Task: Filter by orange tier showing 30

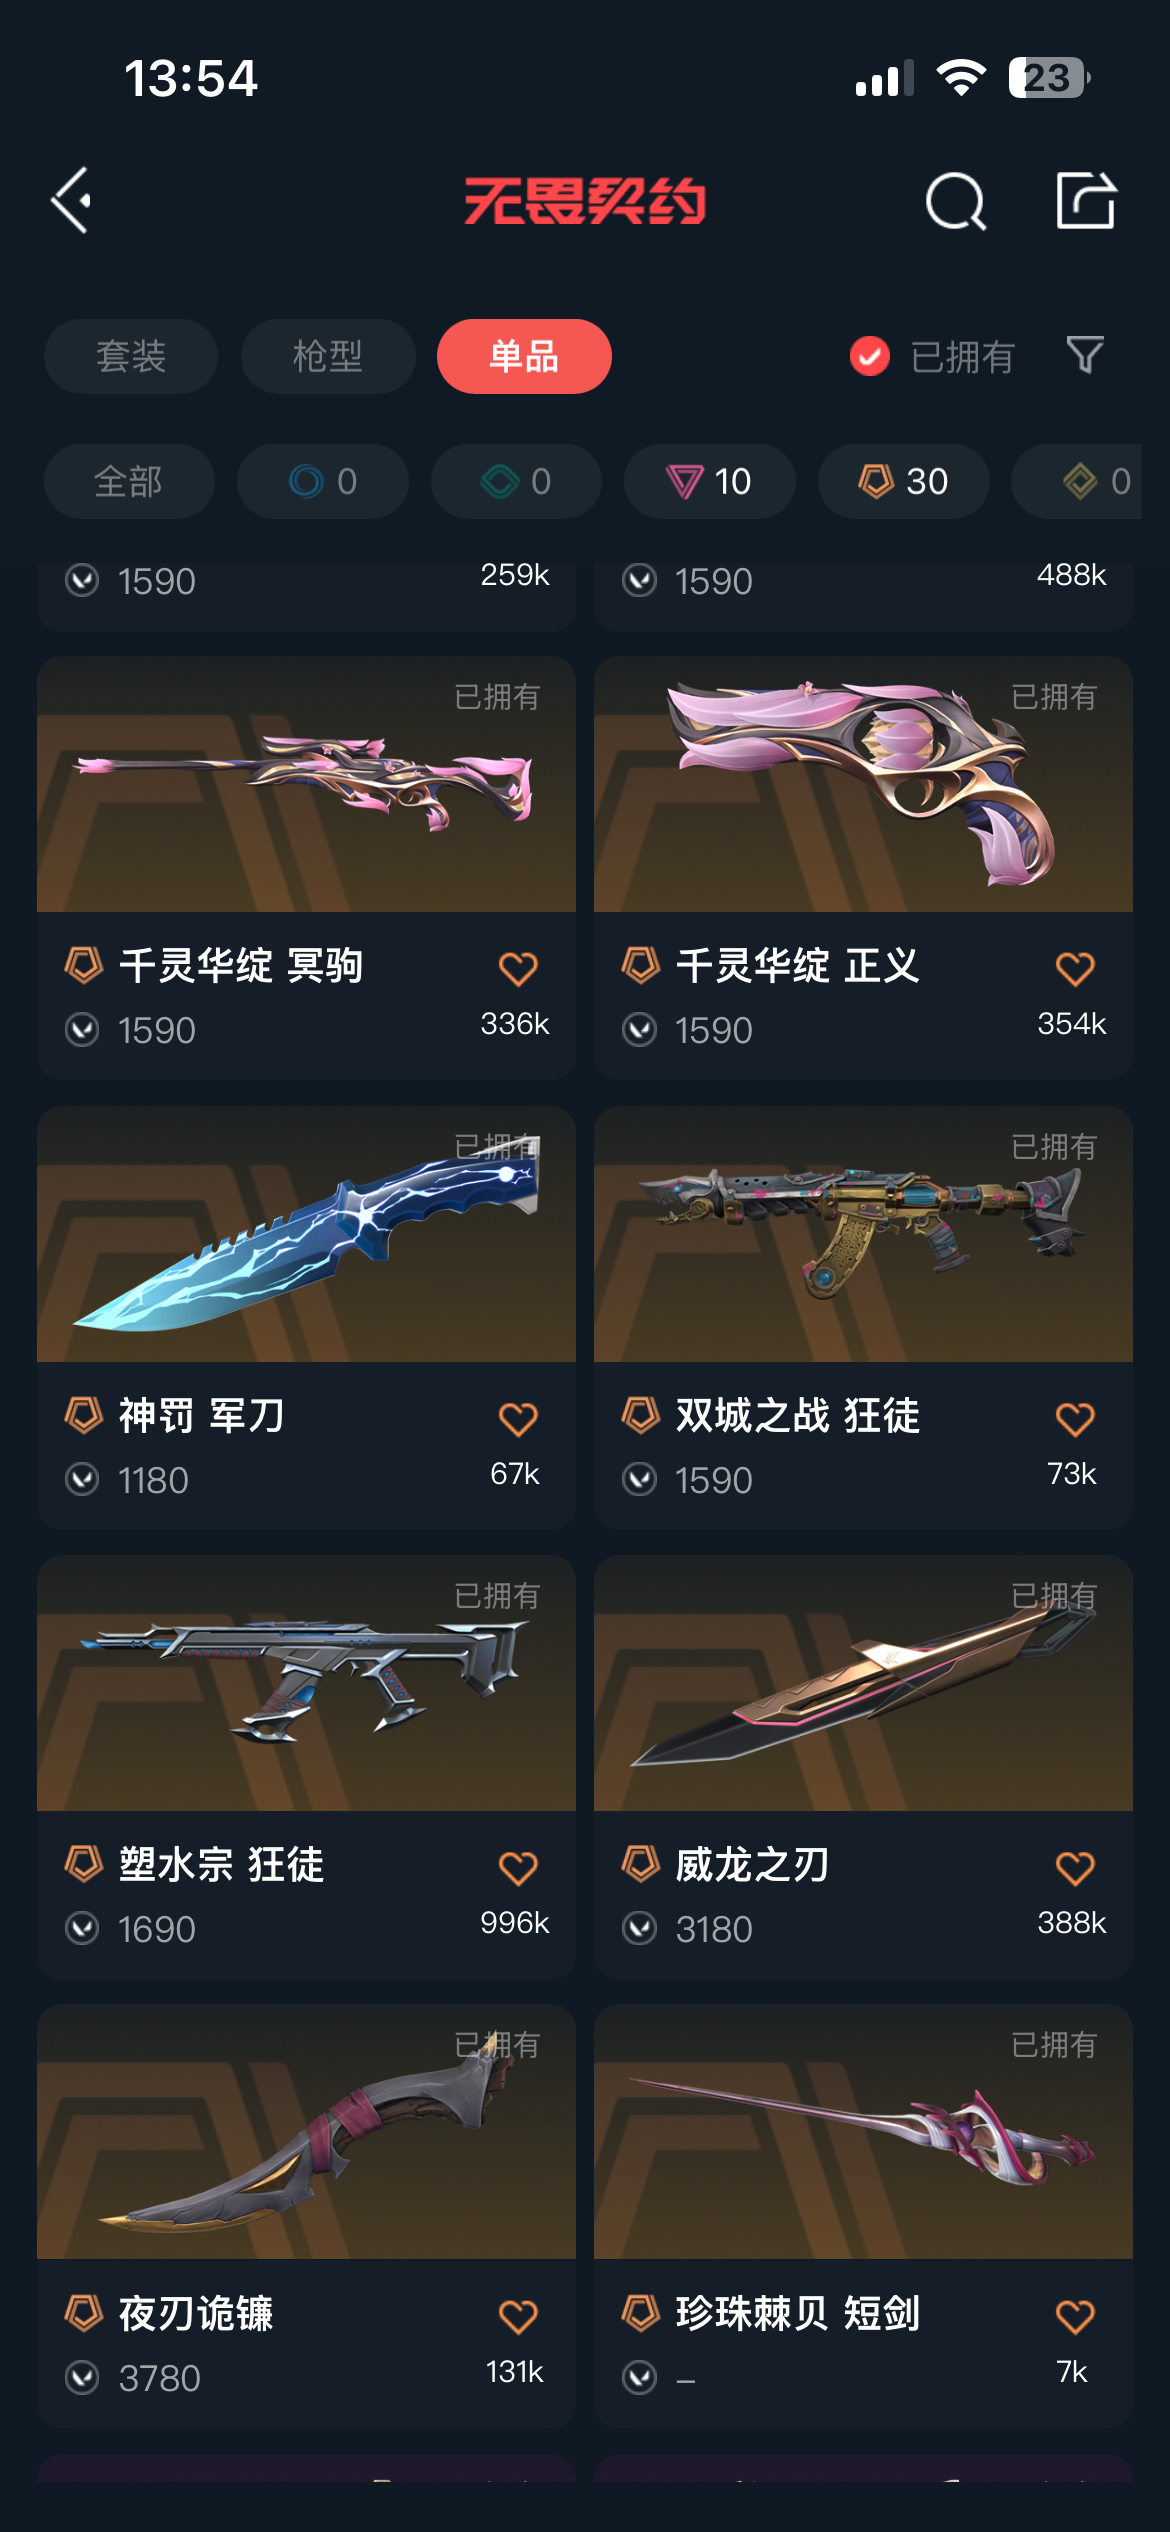Action: (x=904, y=481)
